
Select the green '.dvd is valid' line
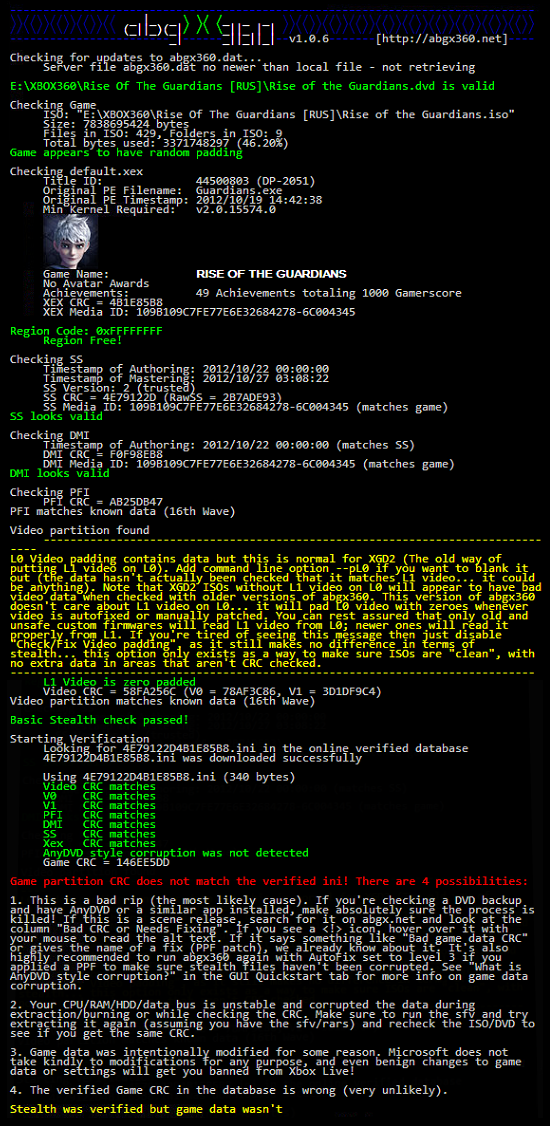[x=252, y=86]
